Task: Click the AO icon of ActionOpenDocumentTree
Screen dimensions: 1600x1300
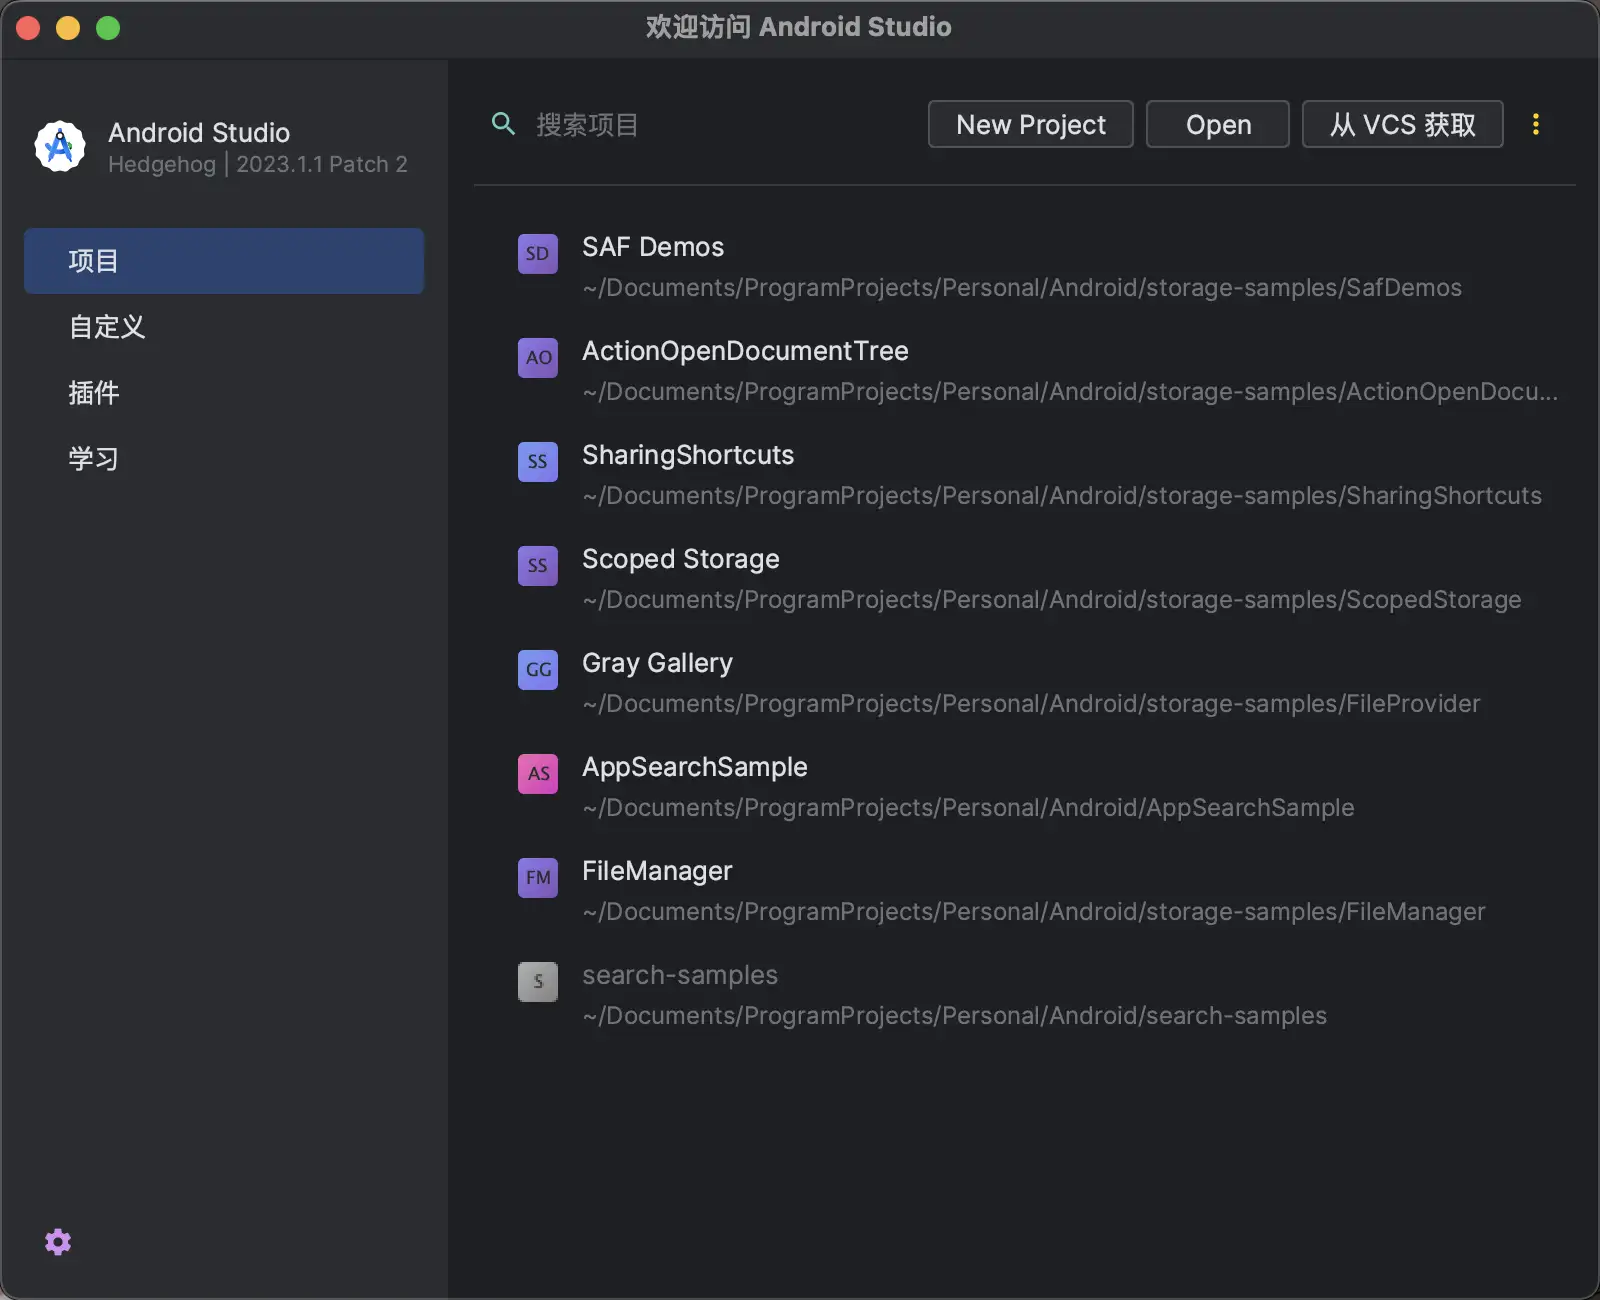Action: point(538,357)
